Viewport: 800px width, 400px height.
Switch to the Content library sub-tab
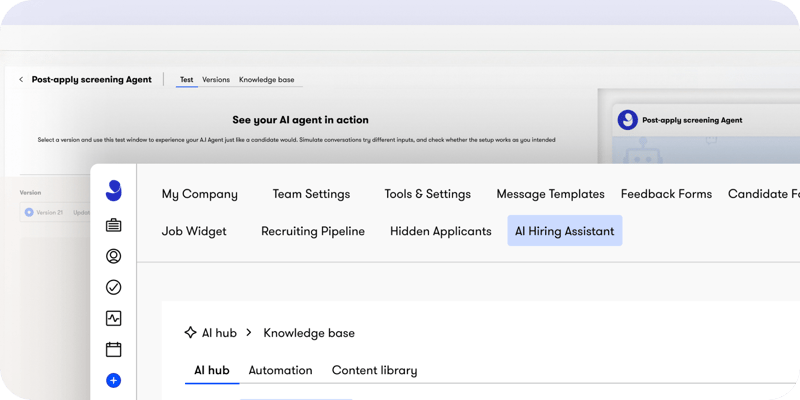(x=374, y=370)
